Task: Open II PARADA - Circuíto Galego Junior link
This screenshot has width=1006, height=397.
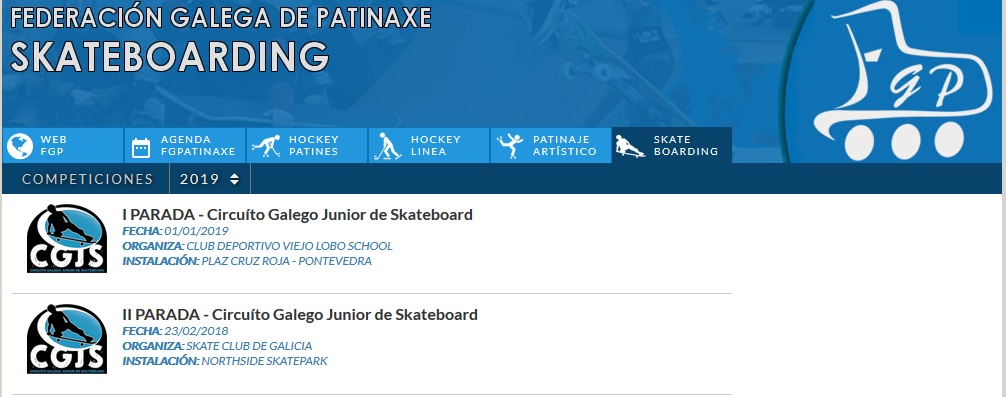Action: point(300,314)
